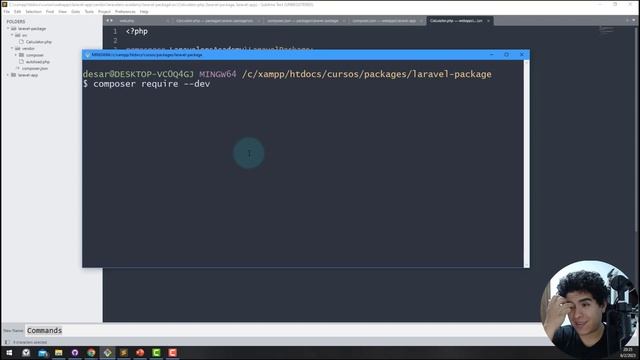This screenshot has height=360, width=640.
Task: Open the green Camtasia taskbar icon
Action: click(x=156, y=352)
